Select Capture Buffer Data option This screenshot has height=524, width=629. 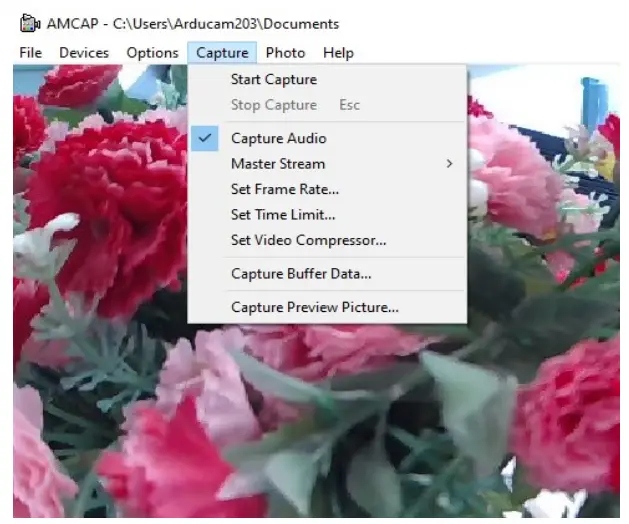(327, 274)
